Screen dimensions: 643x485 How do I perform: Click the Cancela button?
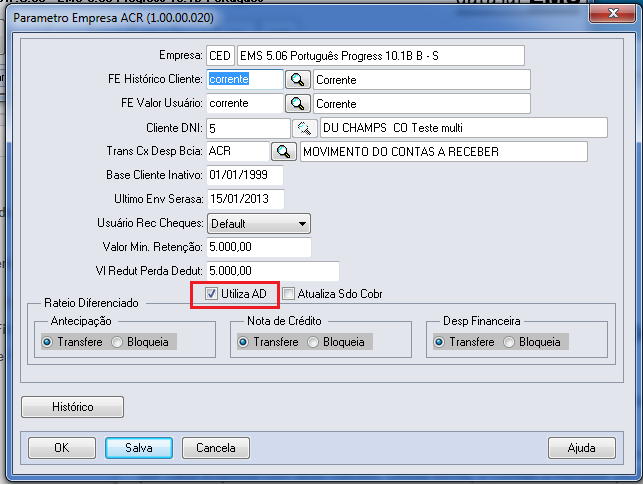click(x=216, y=448)
